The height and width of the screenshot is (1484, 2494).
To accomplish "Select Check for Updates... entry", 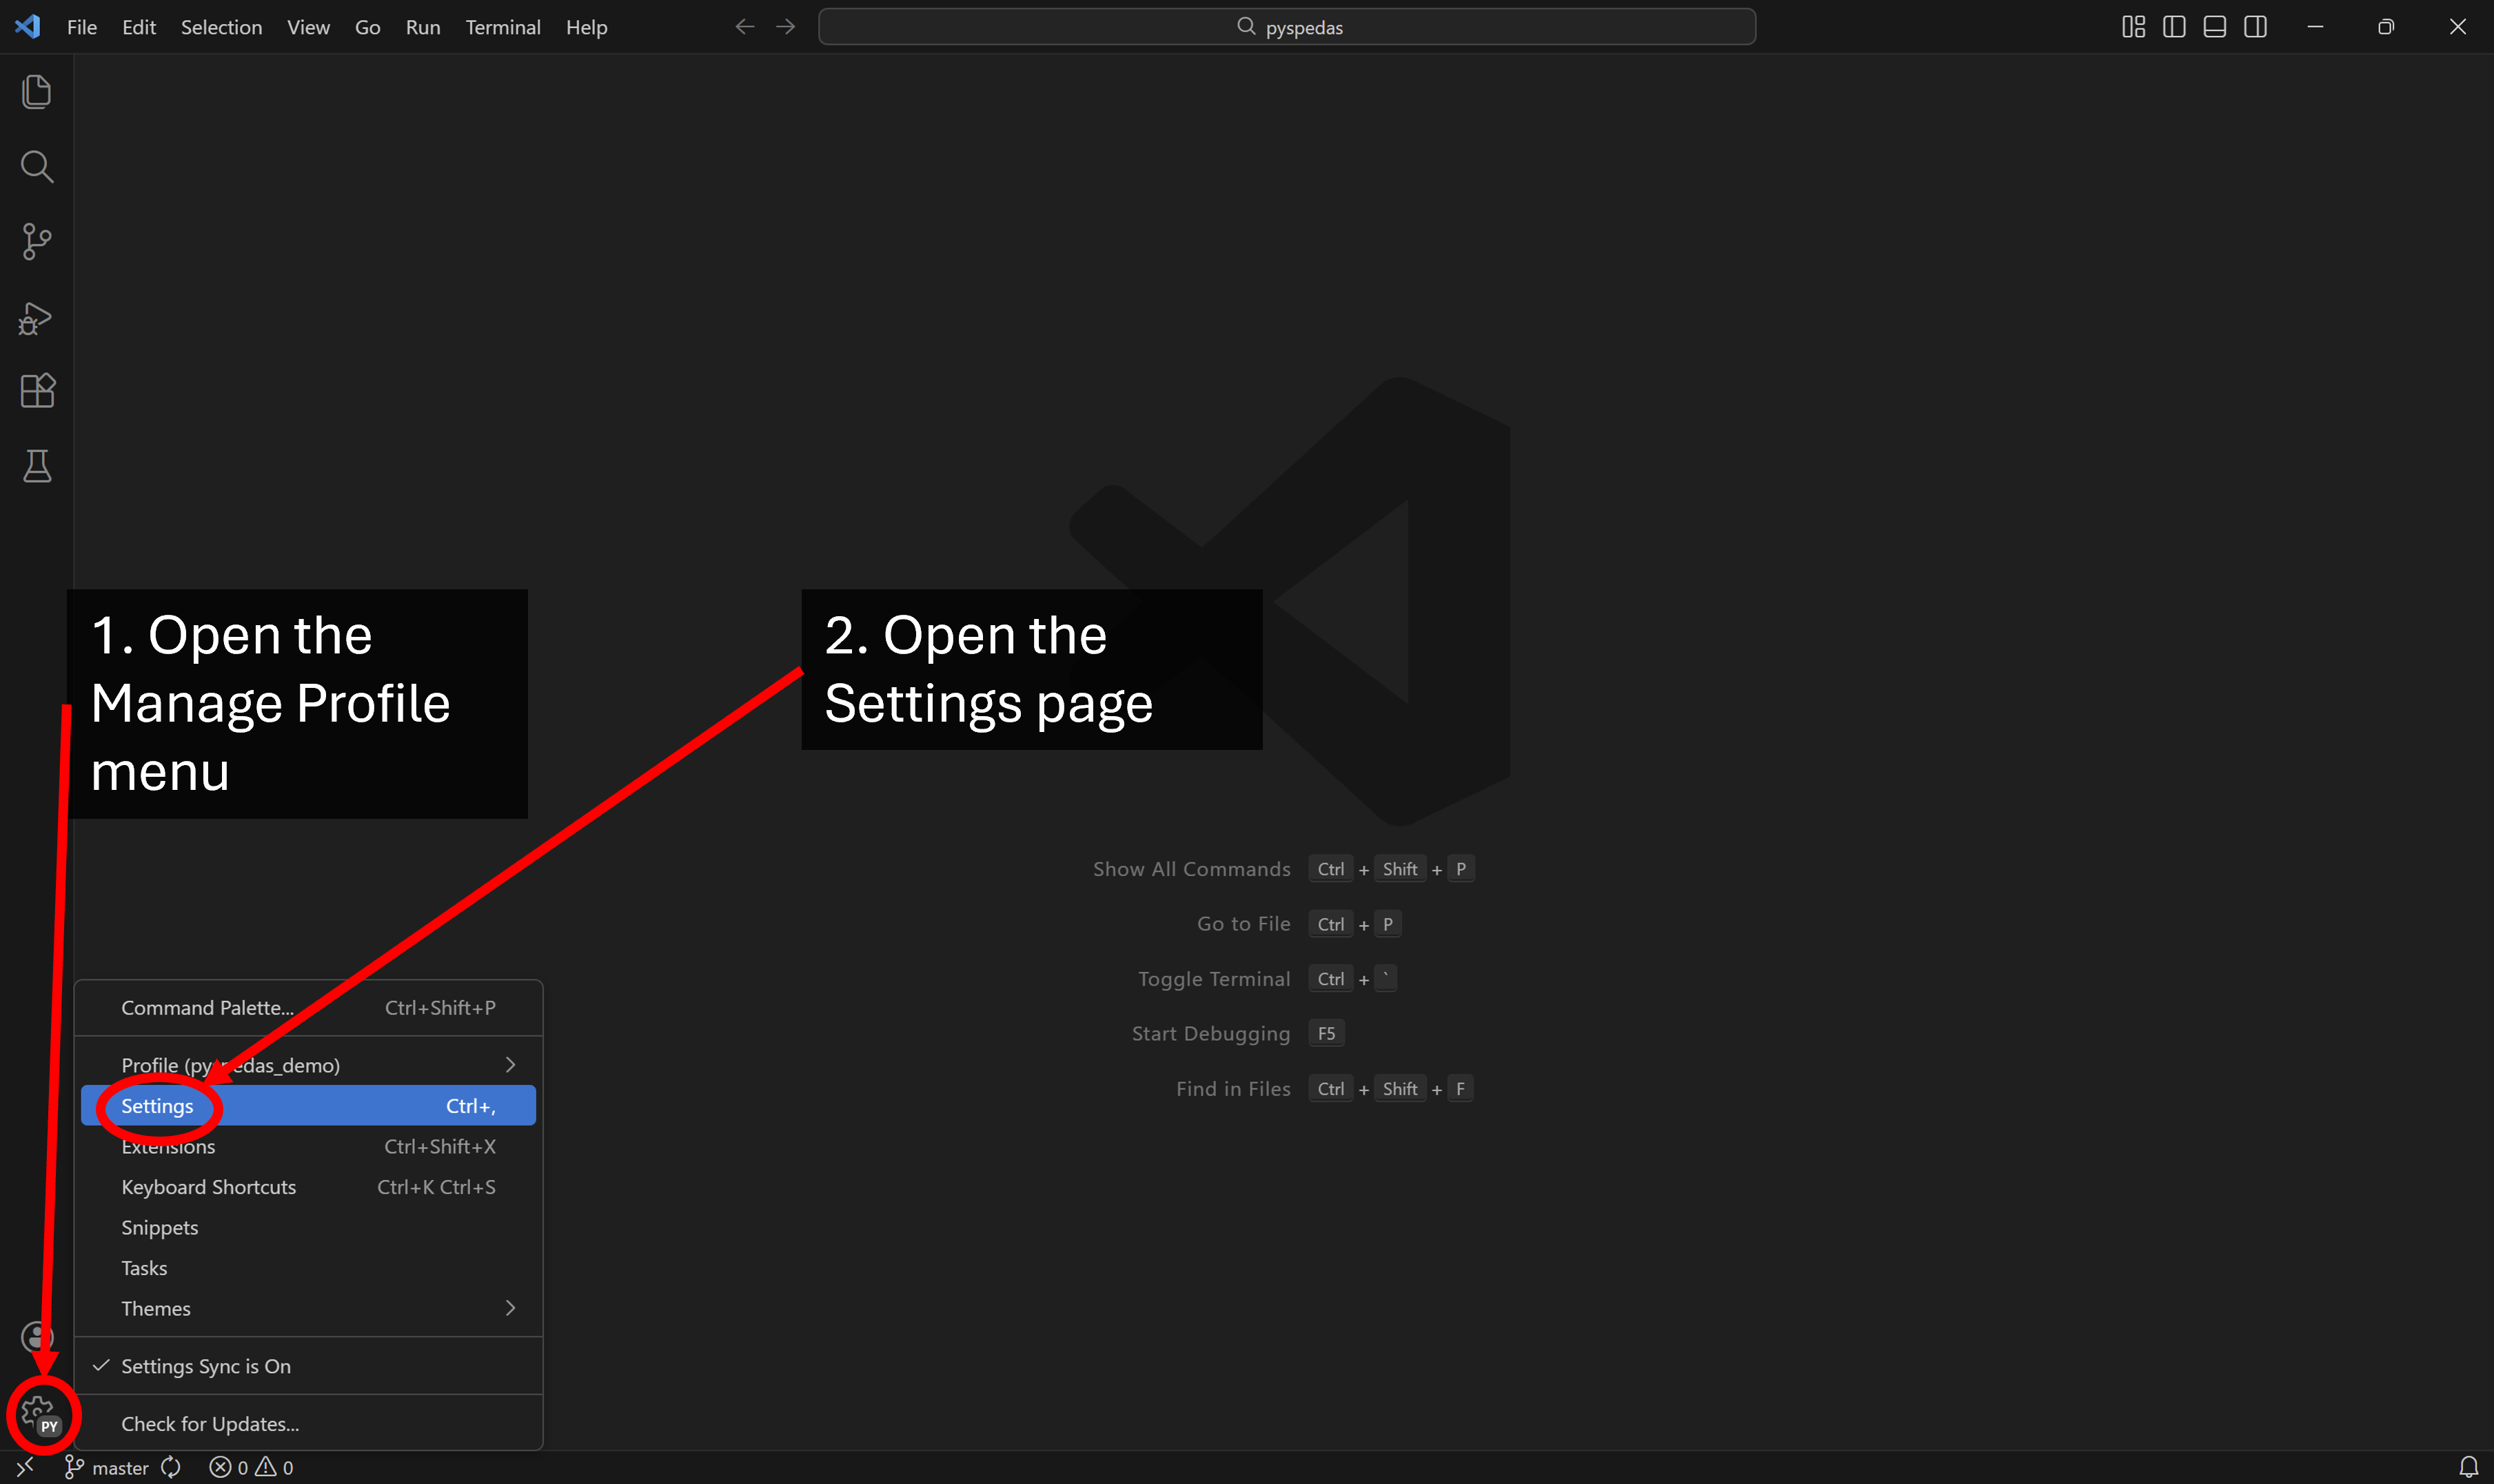I will [308, 1424].
